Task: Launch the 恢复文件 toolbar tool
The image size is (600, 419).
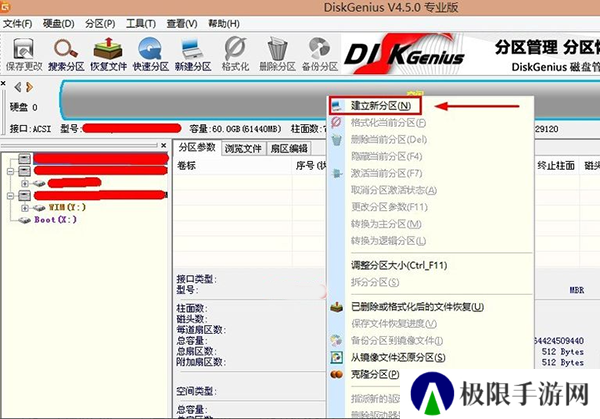Action: [108, 54]
